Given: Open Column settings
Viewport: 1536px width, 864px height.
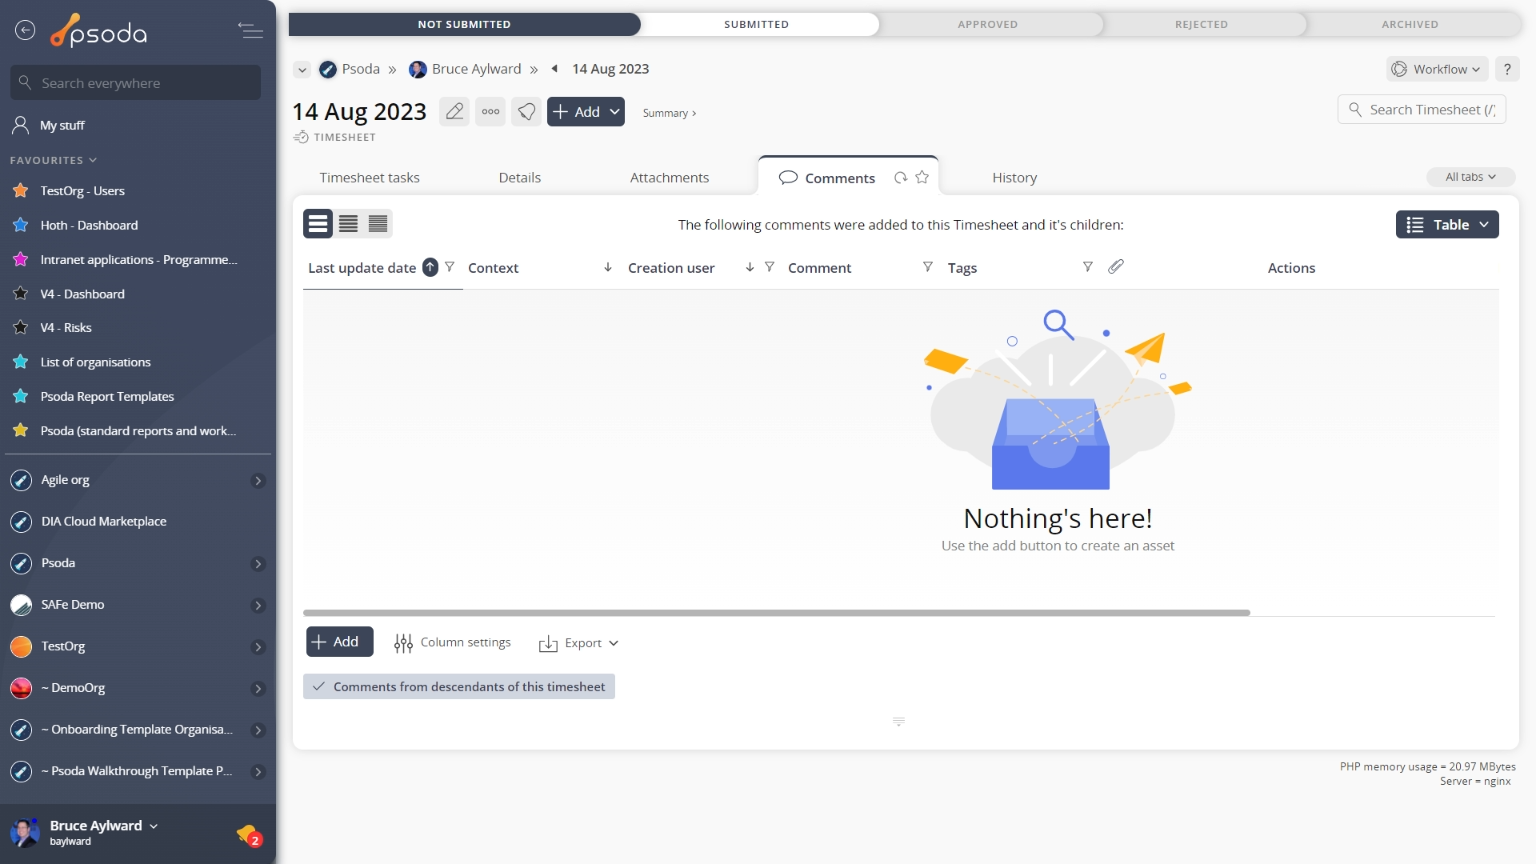Looking at the screenshot, I should [453, 643].
